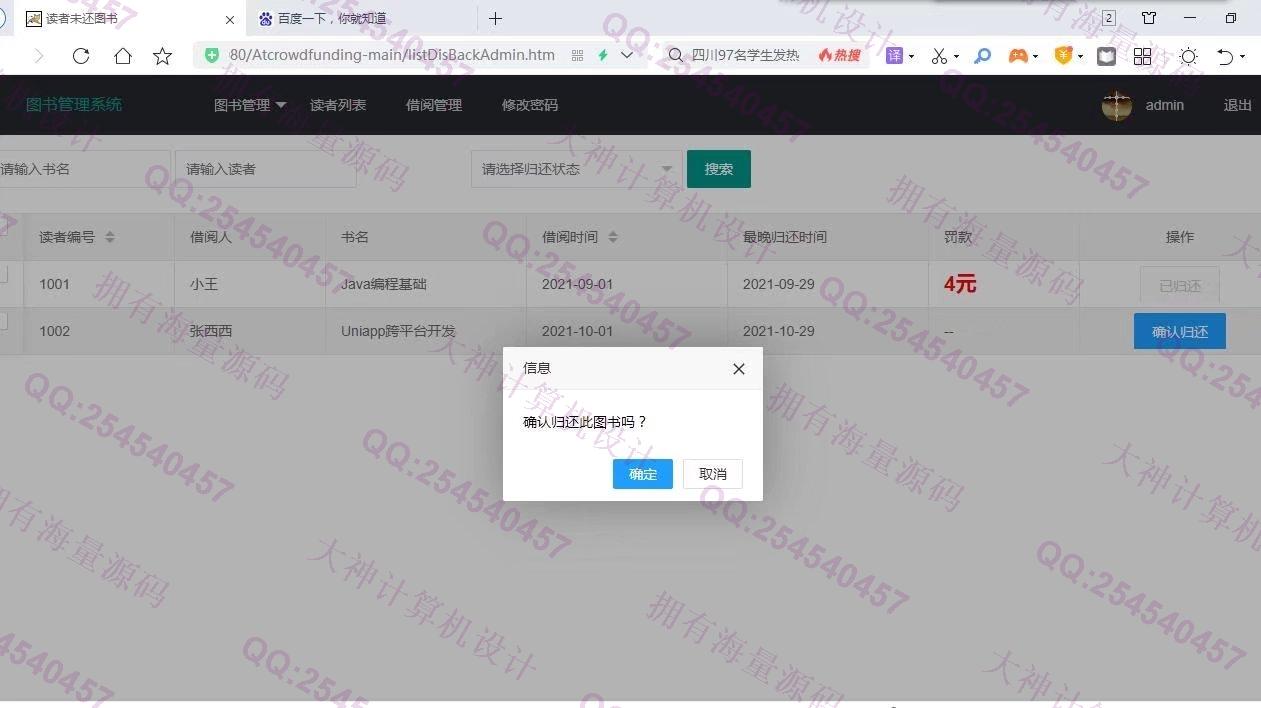1261x708 pixels.
Task: Click the blue magnifier find icon
Action: [x=983, y=56]
